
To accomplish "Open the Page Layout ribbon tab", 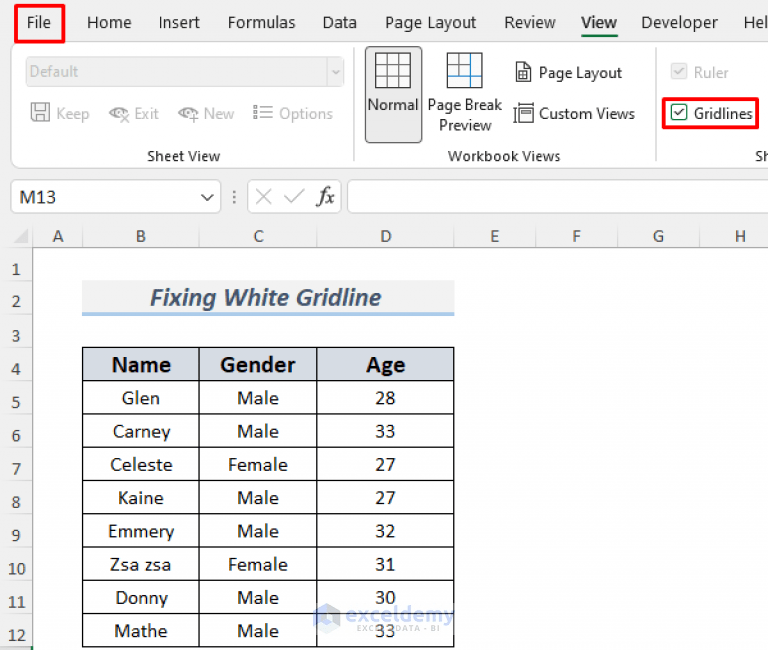I will 431,23.
